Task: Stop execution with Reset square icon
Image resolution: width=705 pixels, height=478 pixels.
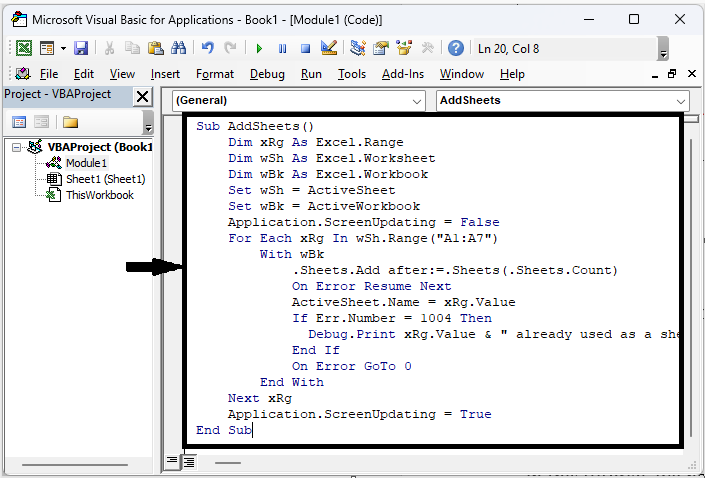Action: click(x=305, y=49)
